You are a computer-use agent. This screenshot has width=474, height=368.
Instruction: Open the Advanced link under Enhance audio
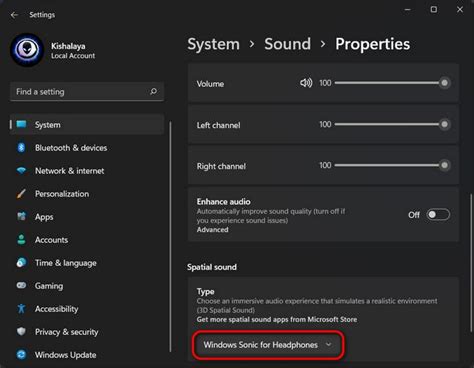[x=212, y=230]
